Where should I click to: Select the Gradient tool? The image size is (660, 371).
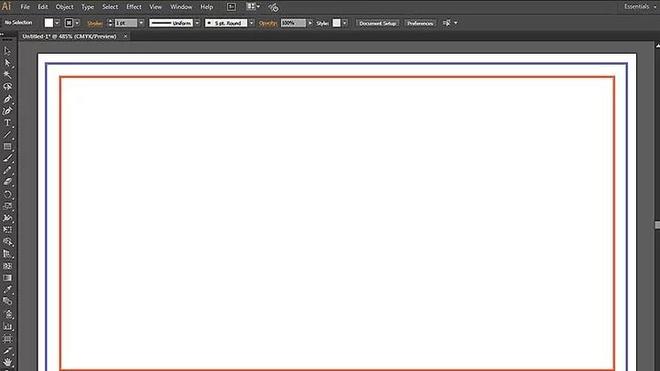pyautogui.click(x=7, y=278)
